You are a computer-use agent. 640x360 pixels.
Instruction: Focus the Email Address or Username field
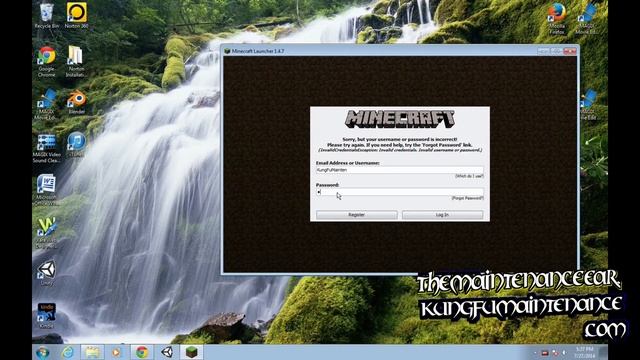[x=400, y=170]
